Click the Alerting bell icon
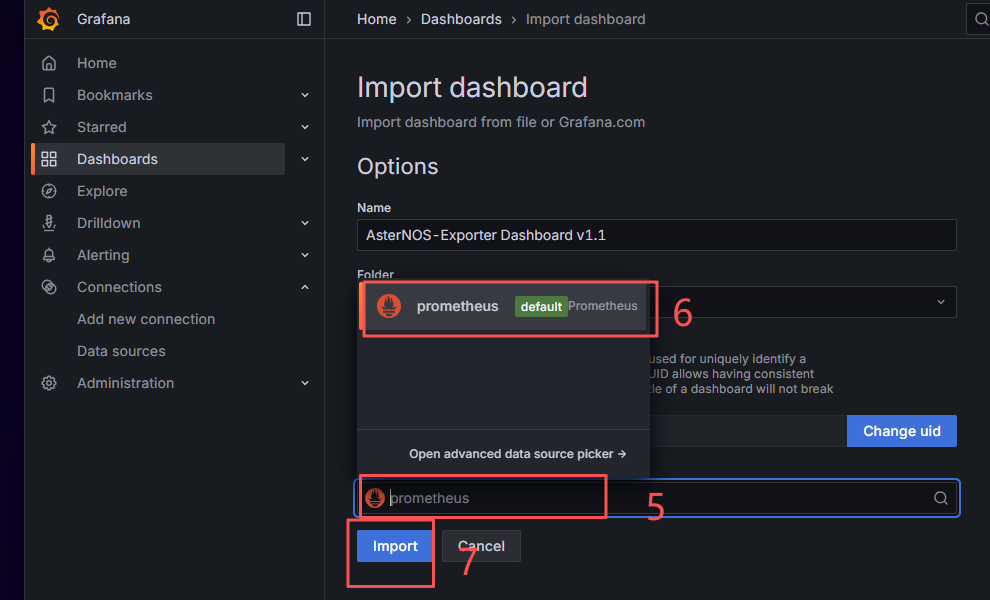The width and height of the screenshot is (990, 600). pyautogui.click(x=49, y=255)
